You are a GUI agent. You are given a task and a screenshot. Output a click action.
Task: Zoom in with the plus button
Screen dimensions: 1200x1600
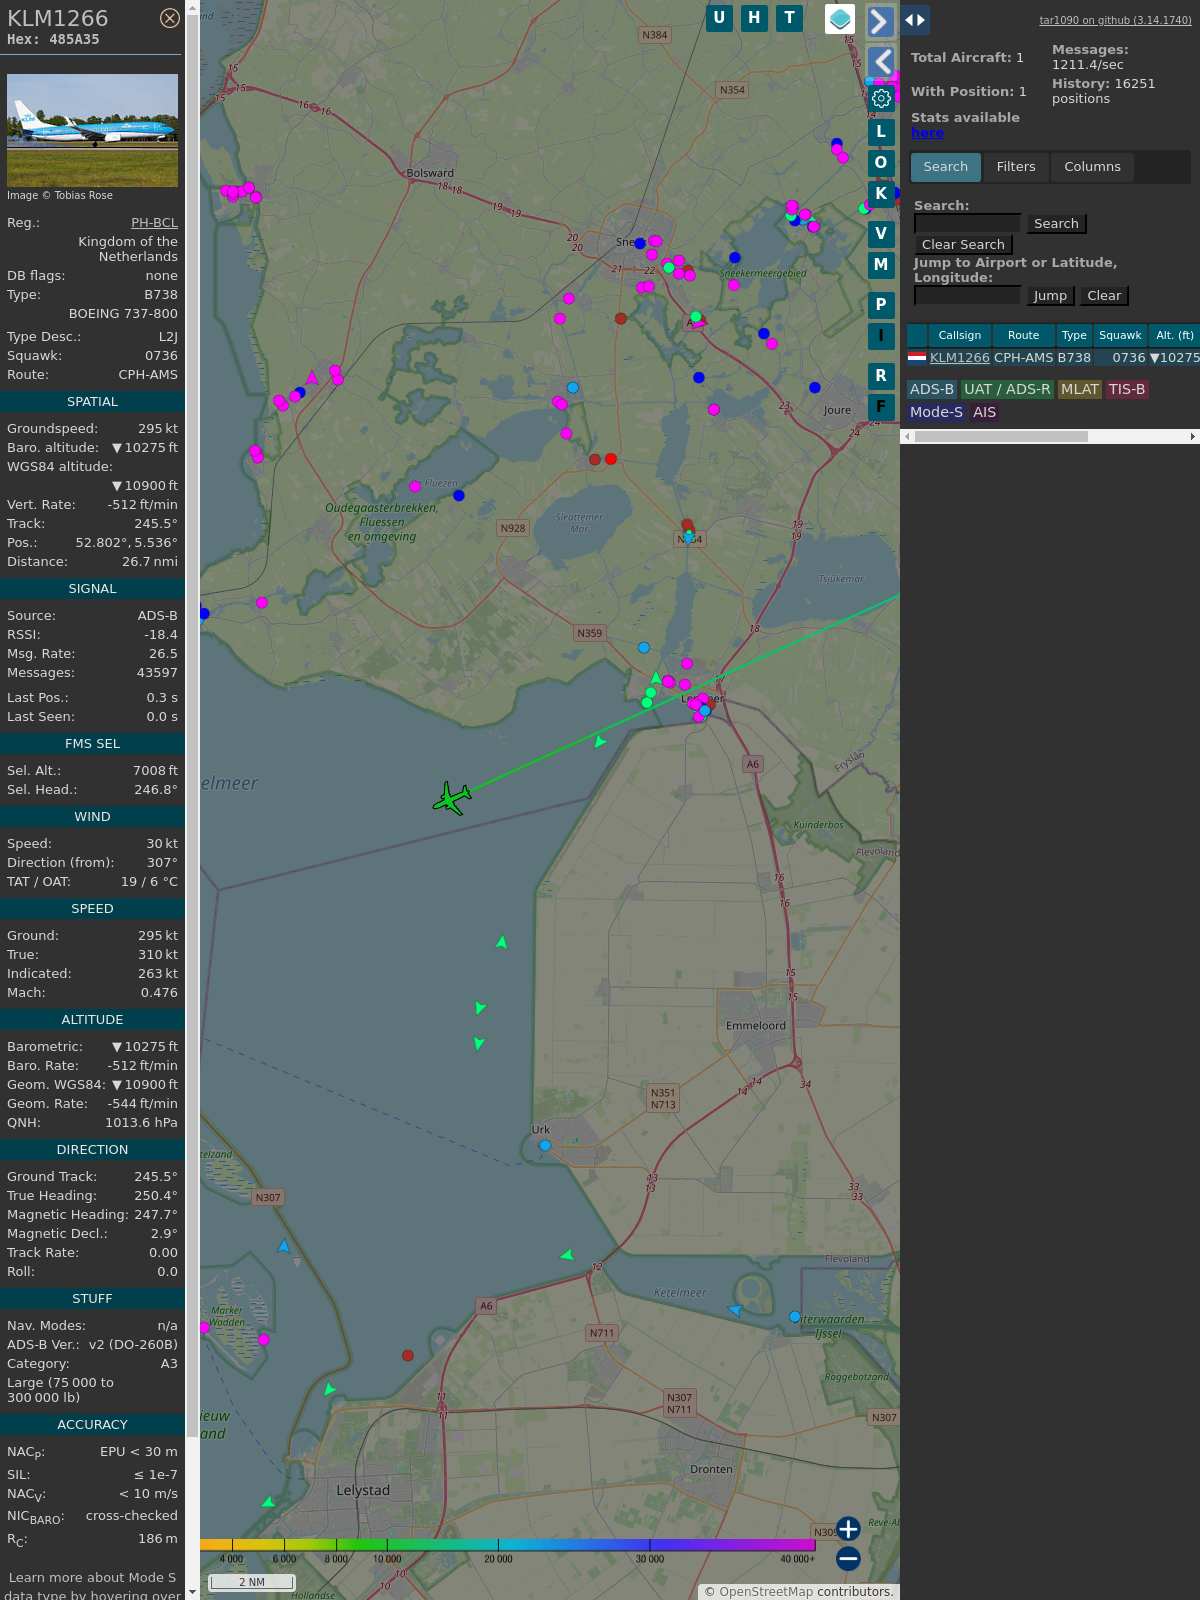(848, 1529)
